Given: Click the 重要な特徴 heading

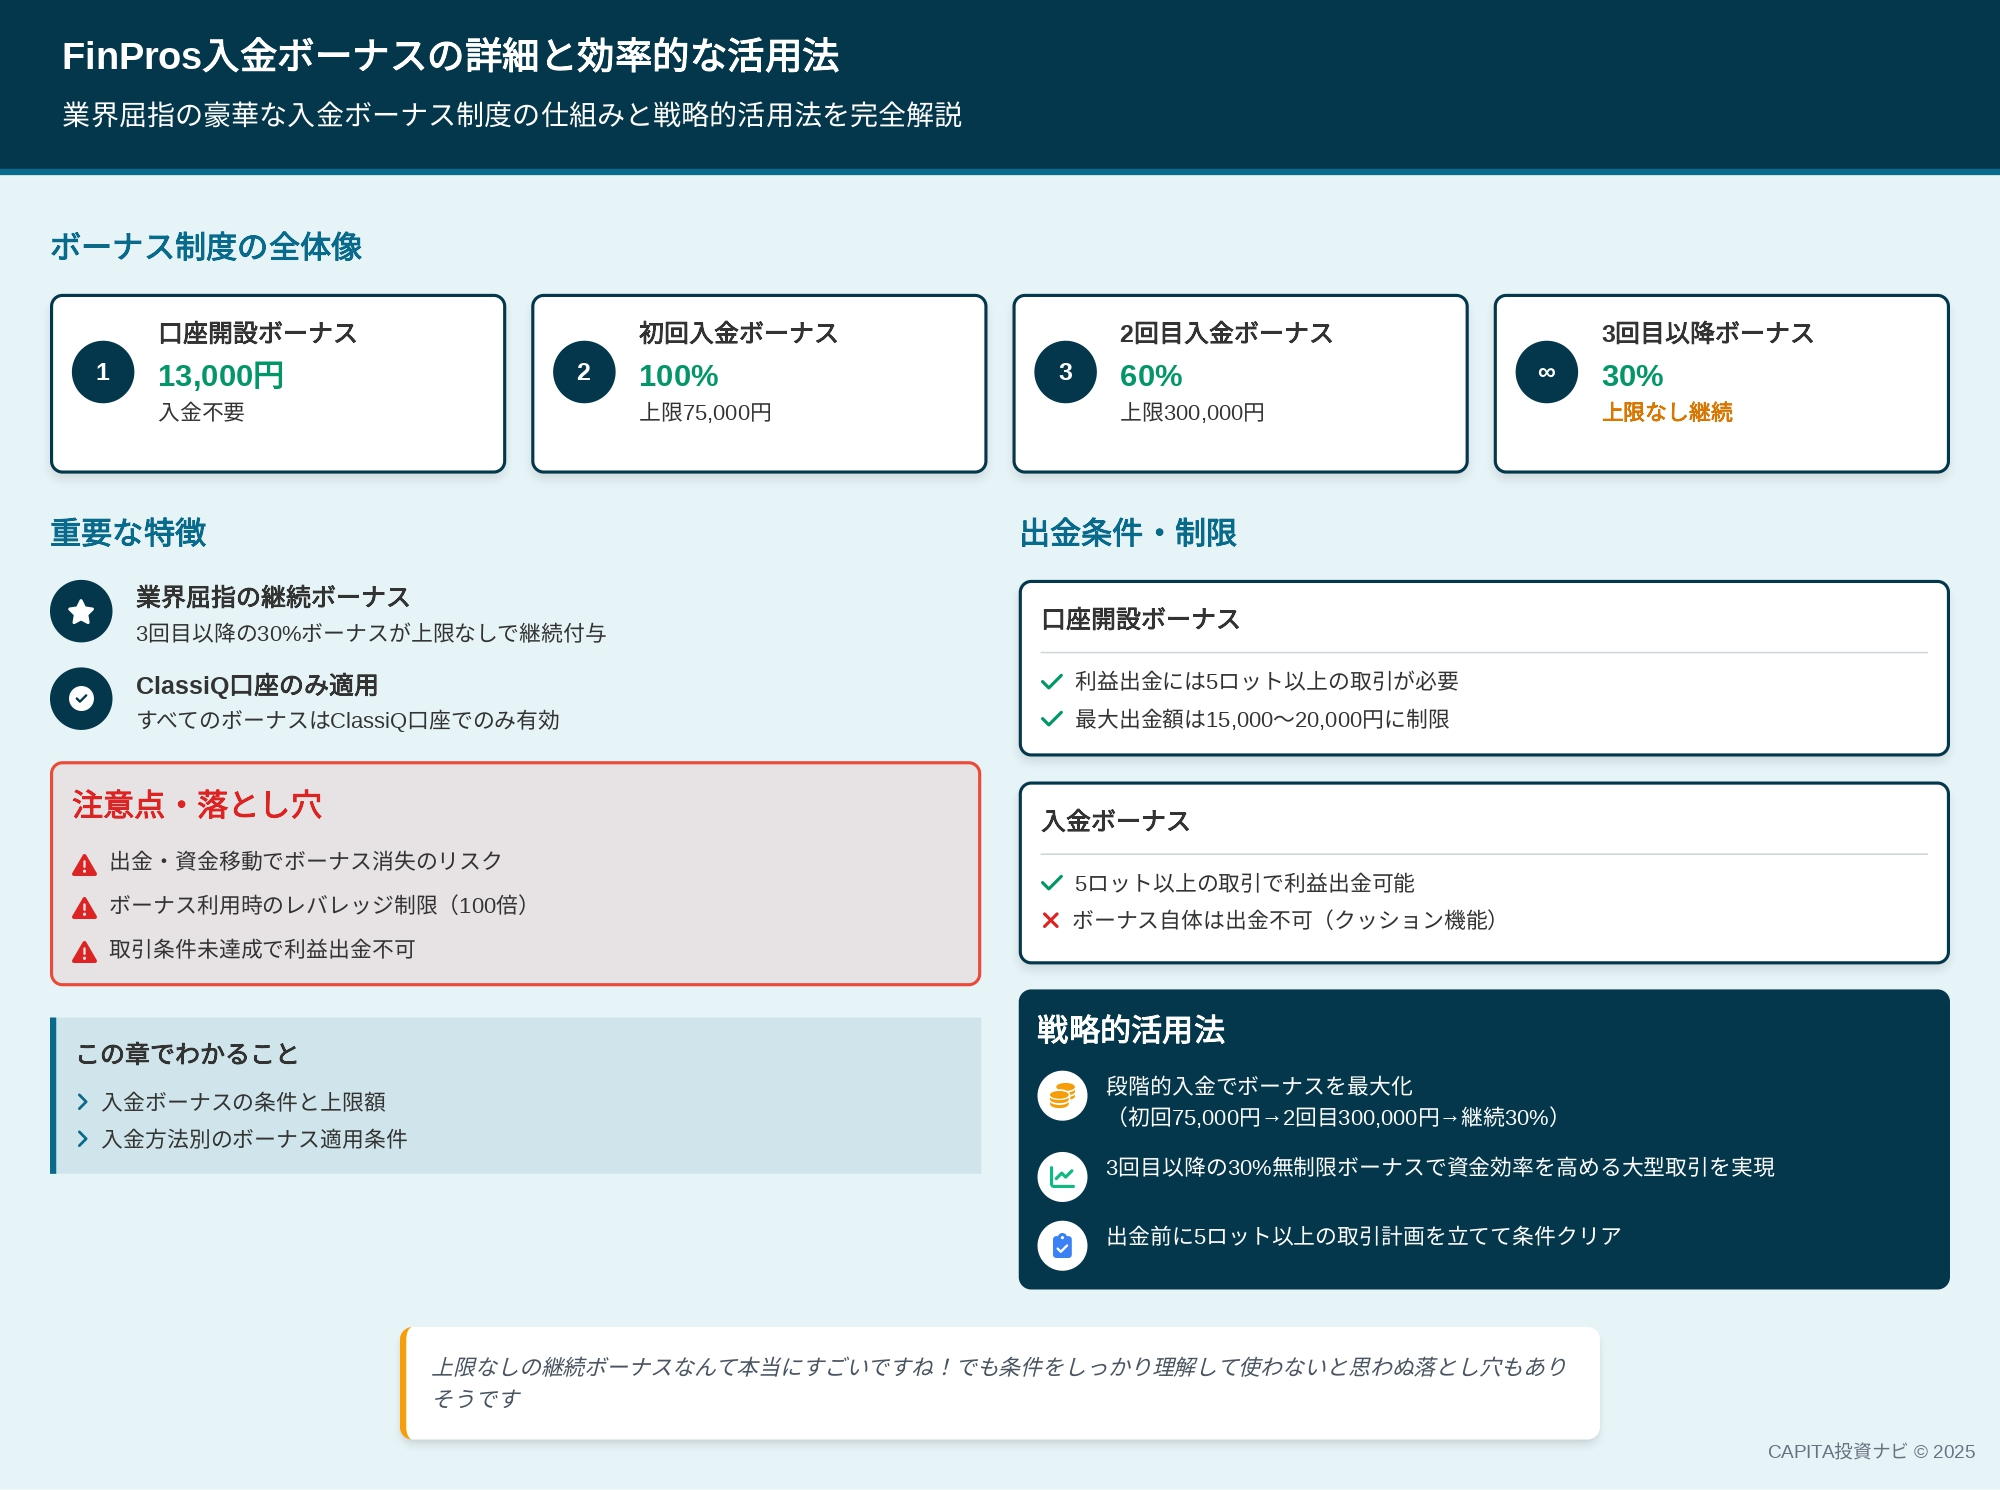Looking at the screenshot, I should pos(128,533).
